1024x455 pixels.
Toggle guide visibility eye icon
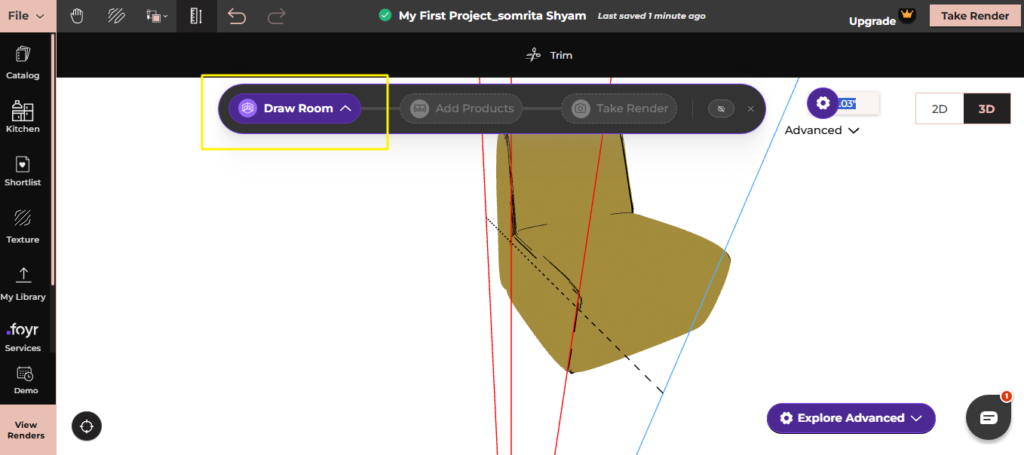pos(721,109)
